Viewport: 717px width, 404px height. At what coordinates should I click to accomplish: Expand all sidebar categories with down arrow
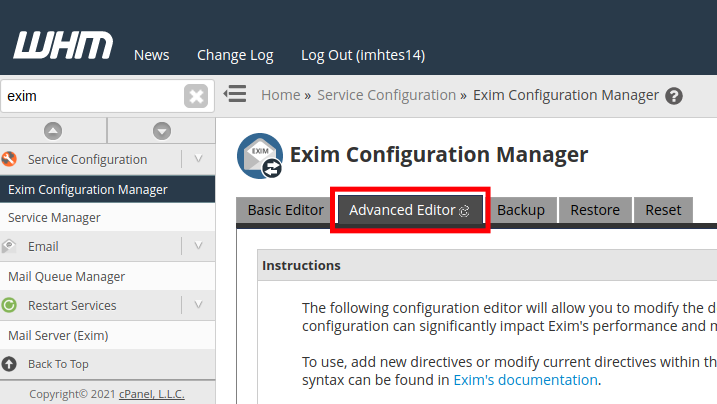point(161,130)
